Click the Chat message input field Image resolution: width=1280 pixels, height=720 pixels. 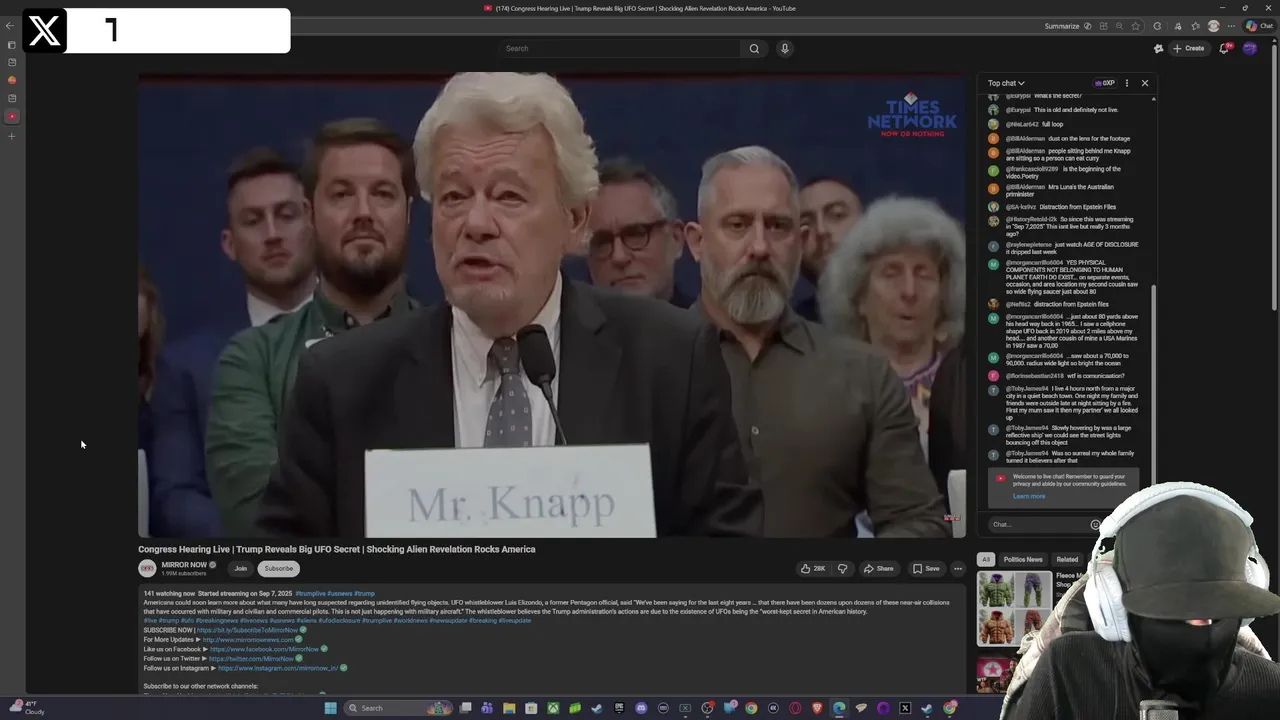coord(1040,524)
